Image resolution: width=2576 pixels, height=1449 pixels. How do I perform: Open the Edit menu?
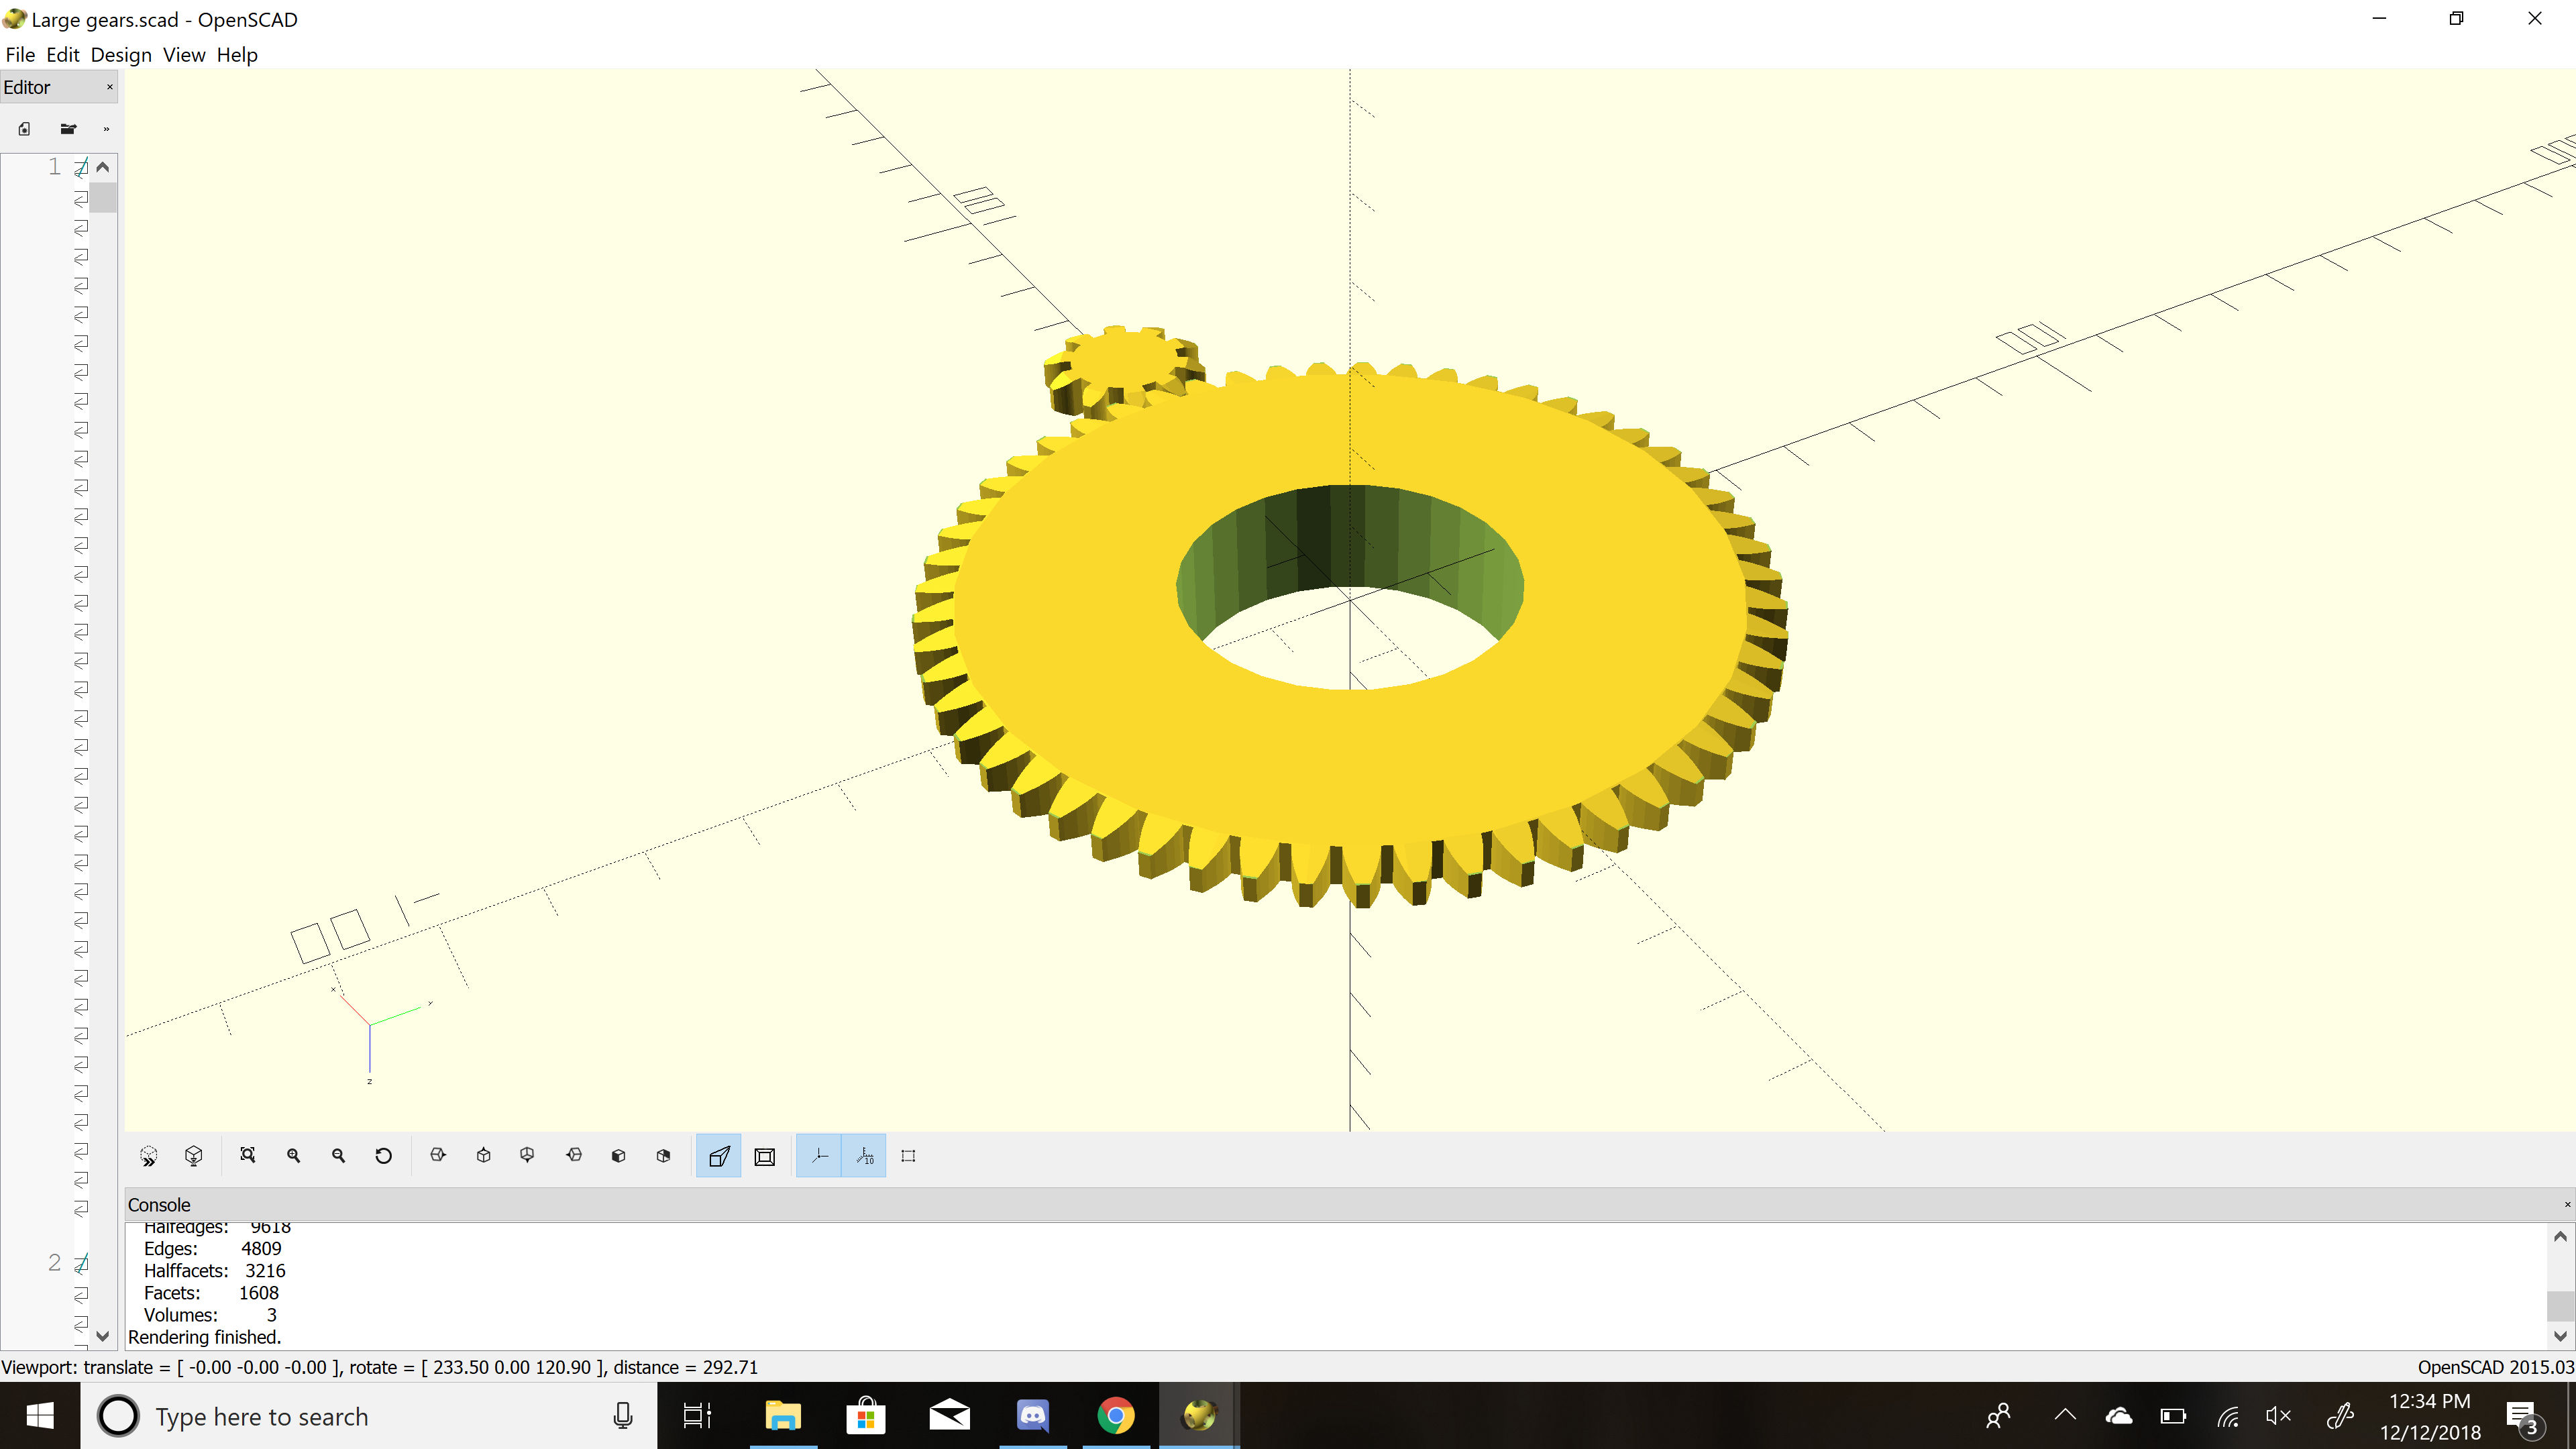point(62,55)
